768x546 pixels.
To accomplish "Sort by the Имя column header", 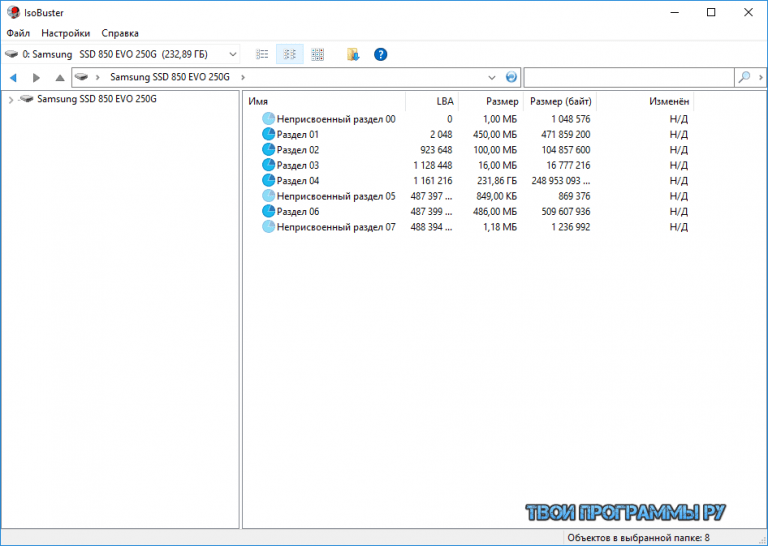I will (x=325, y=101).
